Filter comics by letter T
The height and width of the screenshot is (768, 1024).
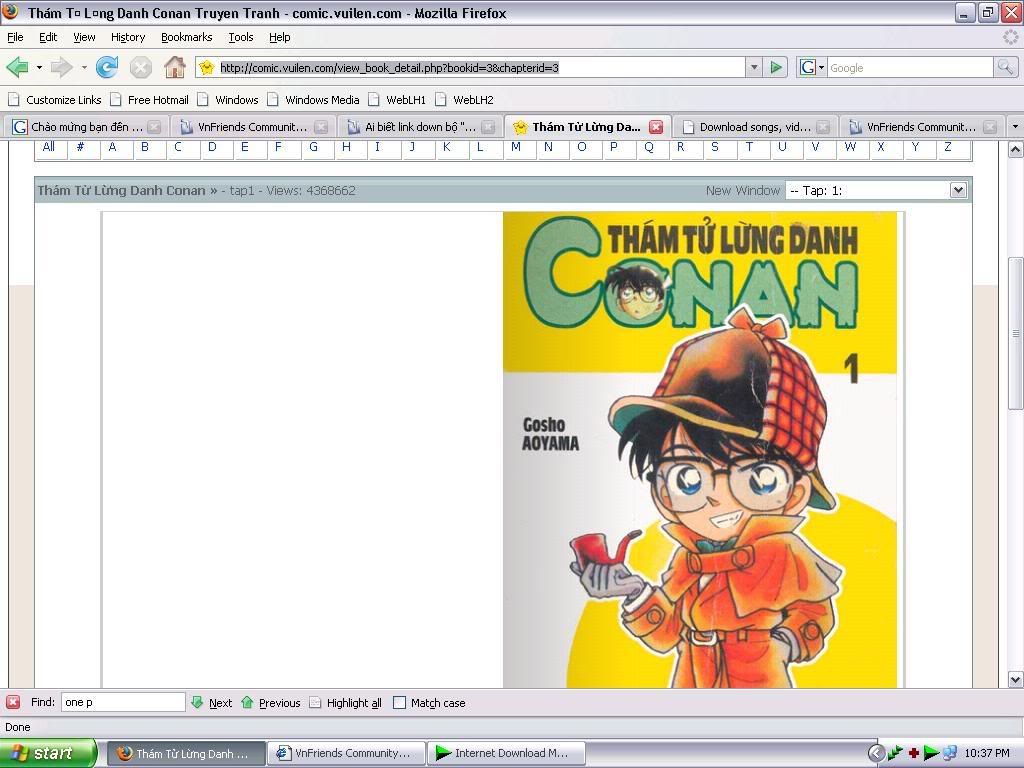click(x=748, y=147)
